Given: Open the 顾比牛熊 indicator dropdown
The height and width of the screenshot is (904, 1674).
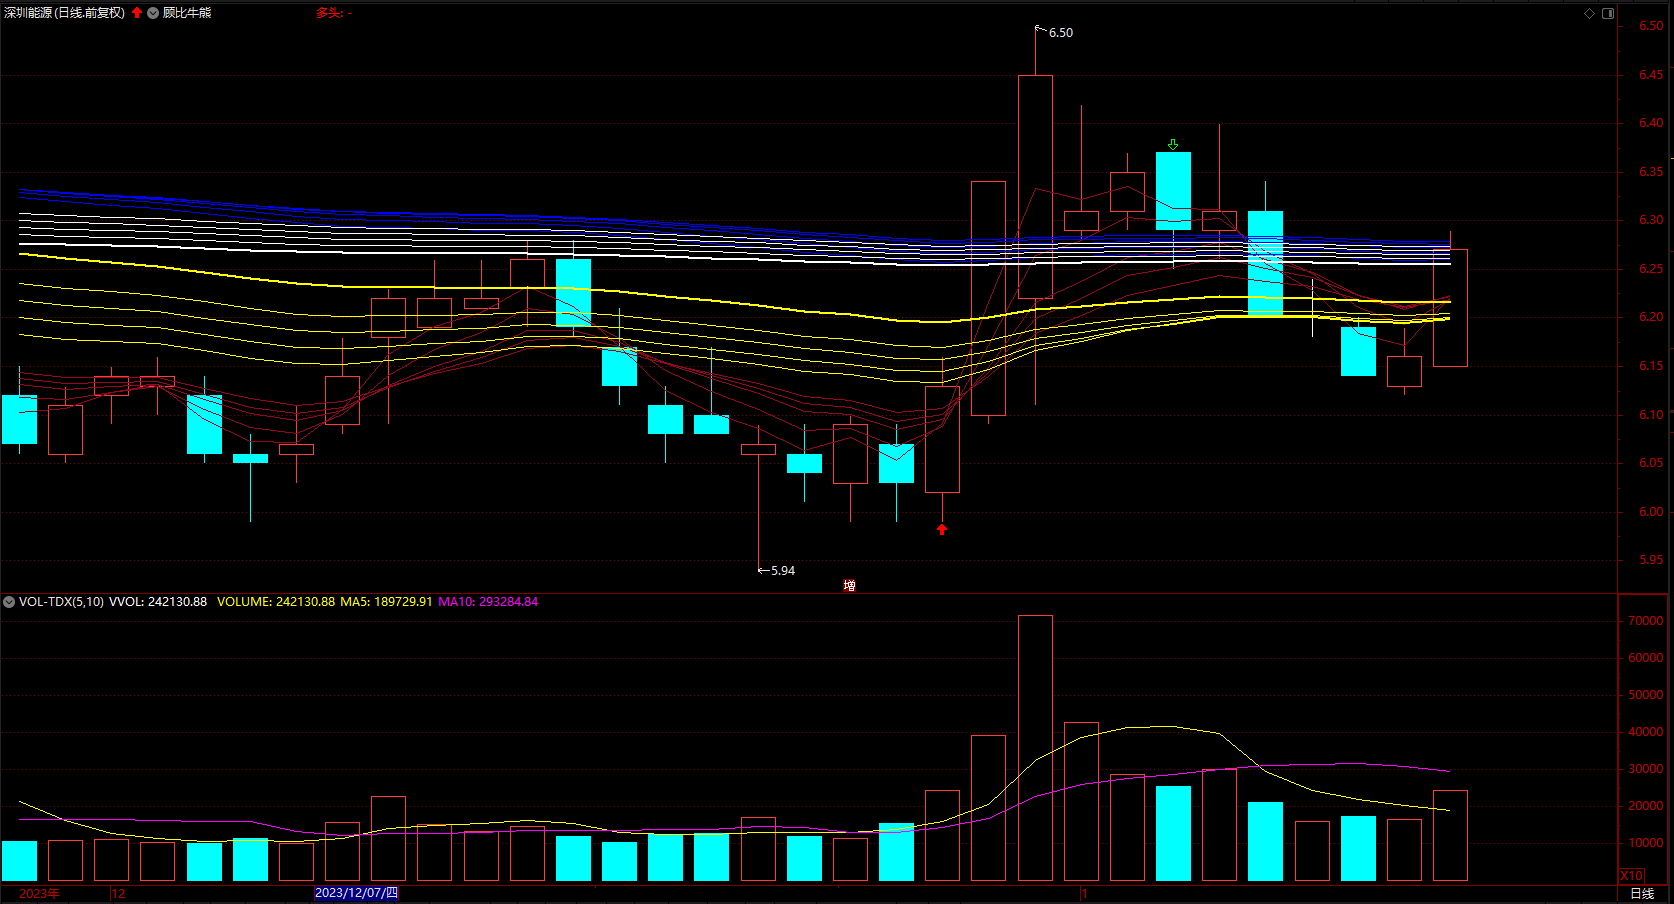Looking at the screenshot, I should point(153,13).
